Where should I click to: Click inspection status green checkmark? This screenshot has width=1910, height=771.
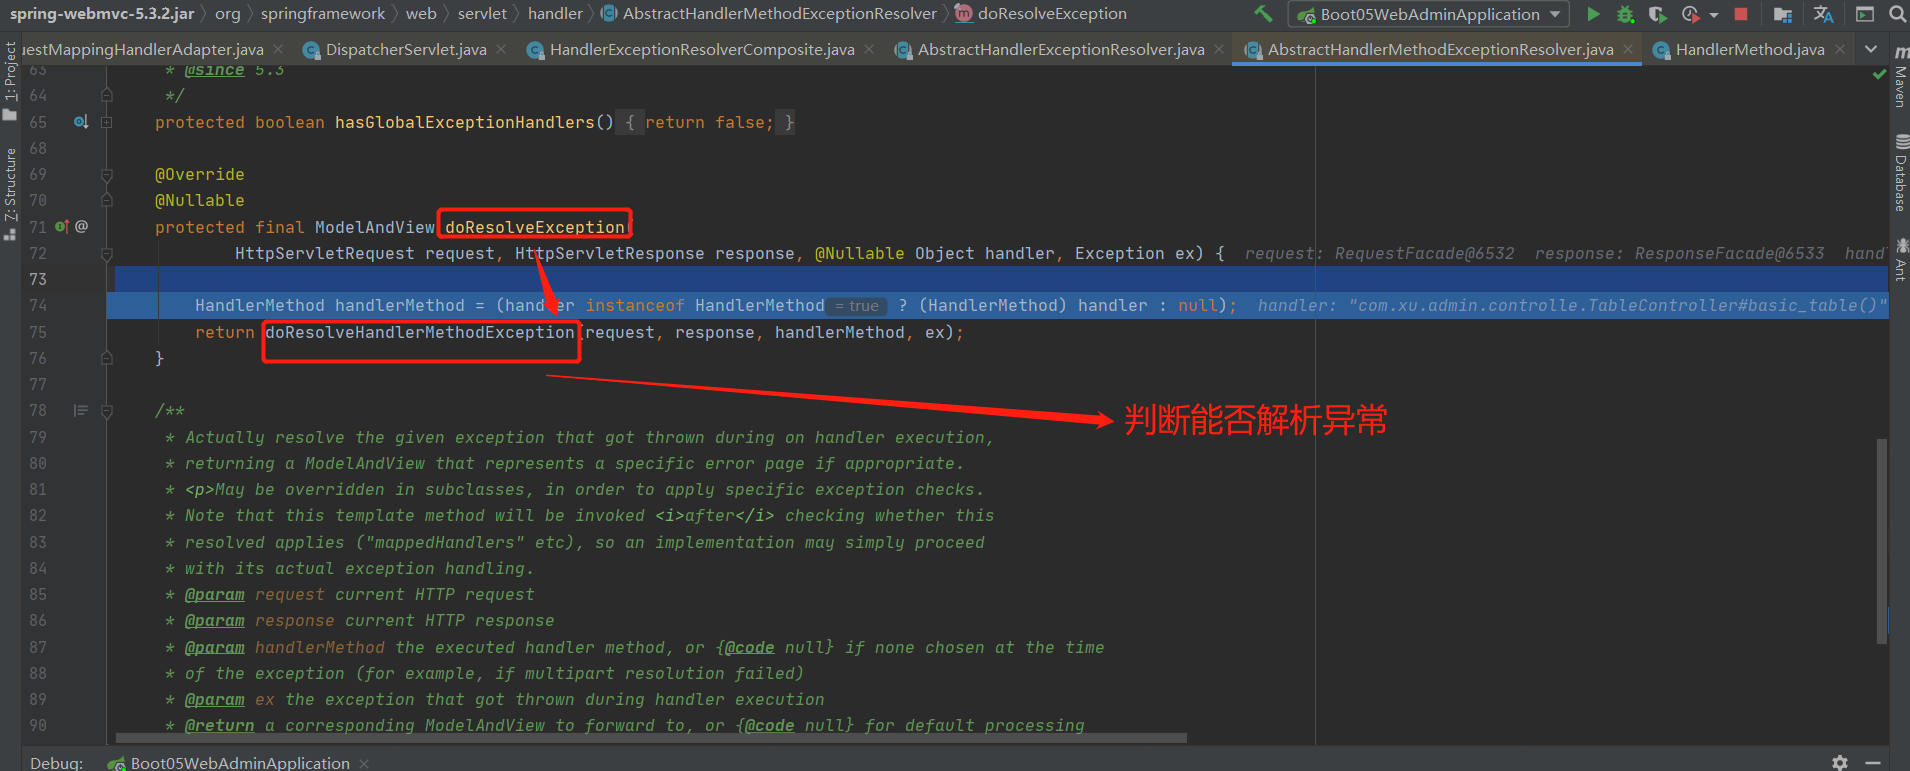pyautogui.click(x=1879, y=75)
